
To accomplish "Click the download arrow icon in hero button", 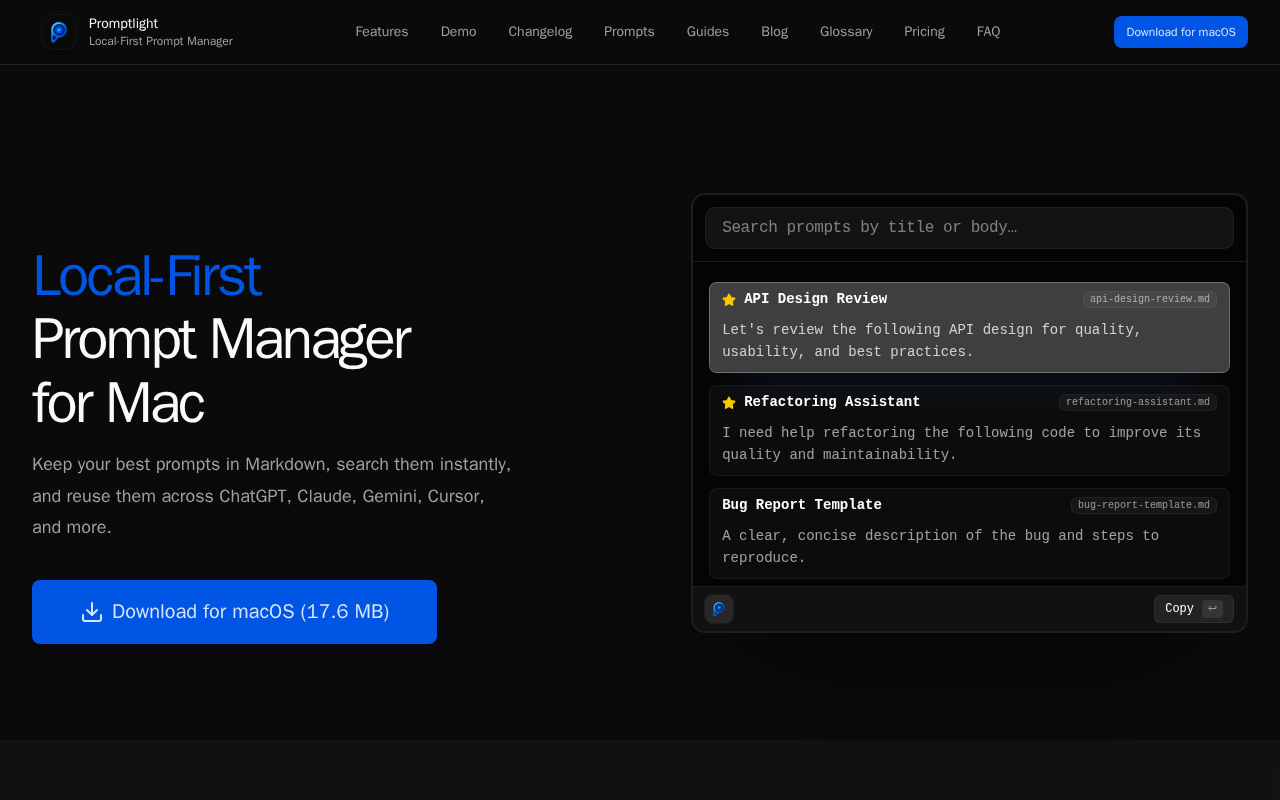I will coord(92,612).
